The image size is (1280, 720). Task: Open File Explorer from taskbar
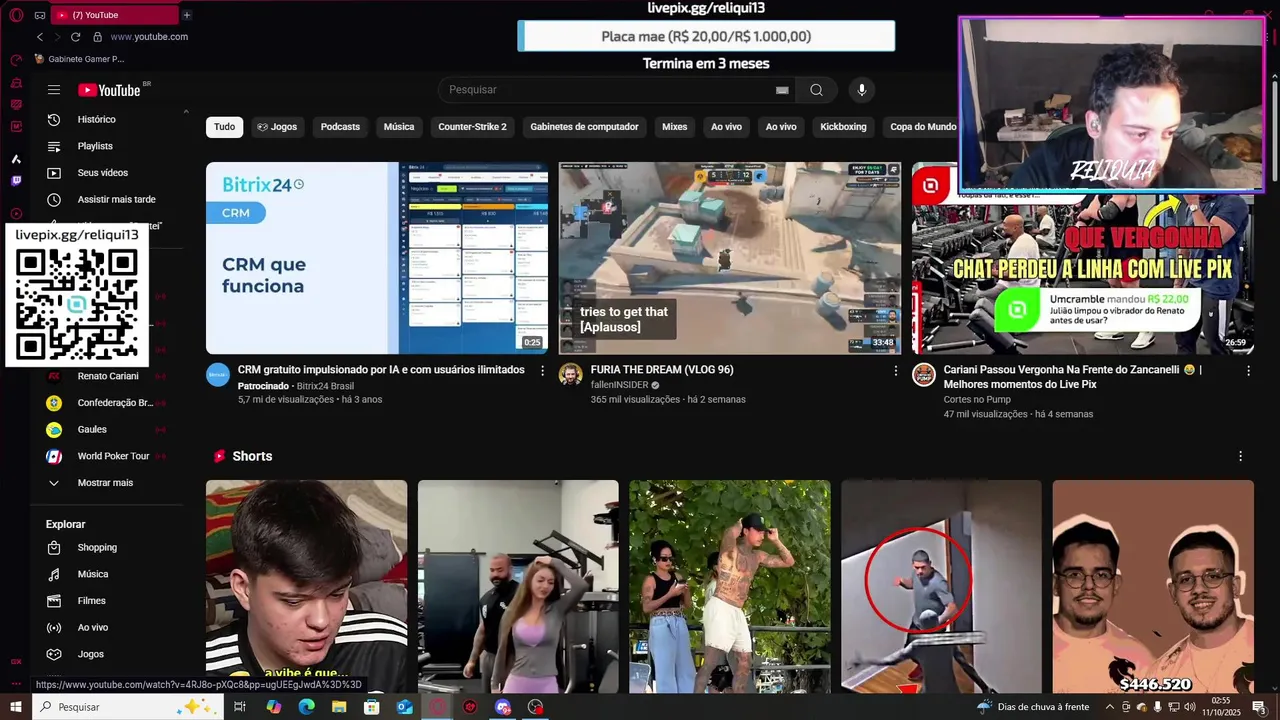pyautogui.click(x=339, y=707)
